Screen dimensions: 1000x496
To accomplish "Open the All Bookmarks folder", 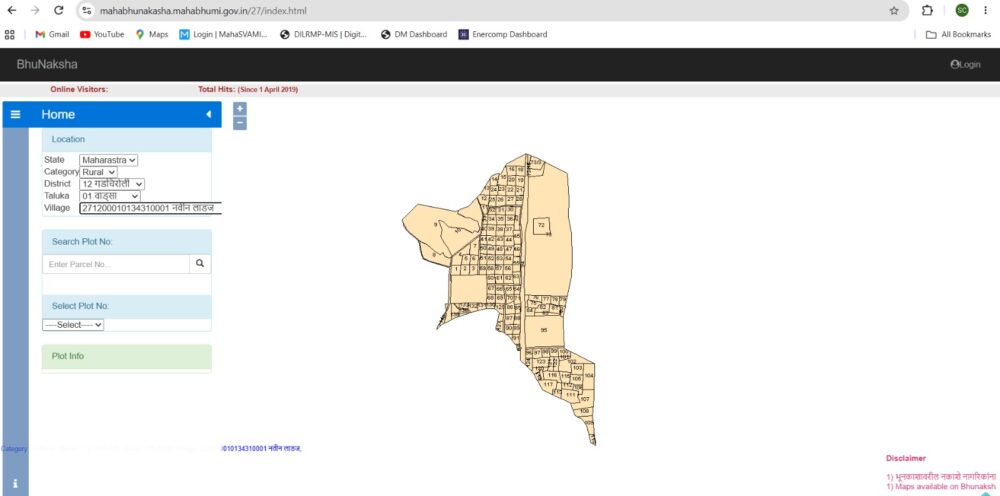I will [959, 34].
